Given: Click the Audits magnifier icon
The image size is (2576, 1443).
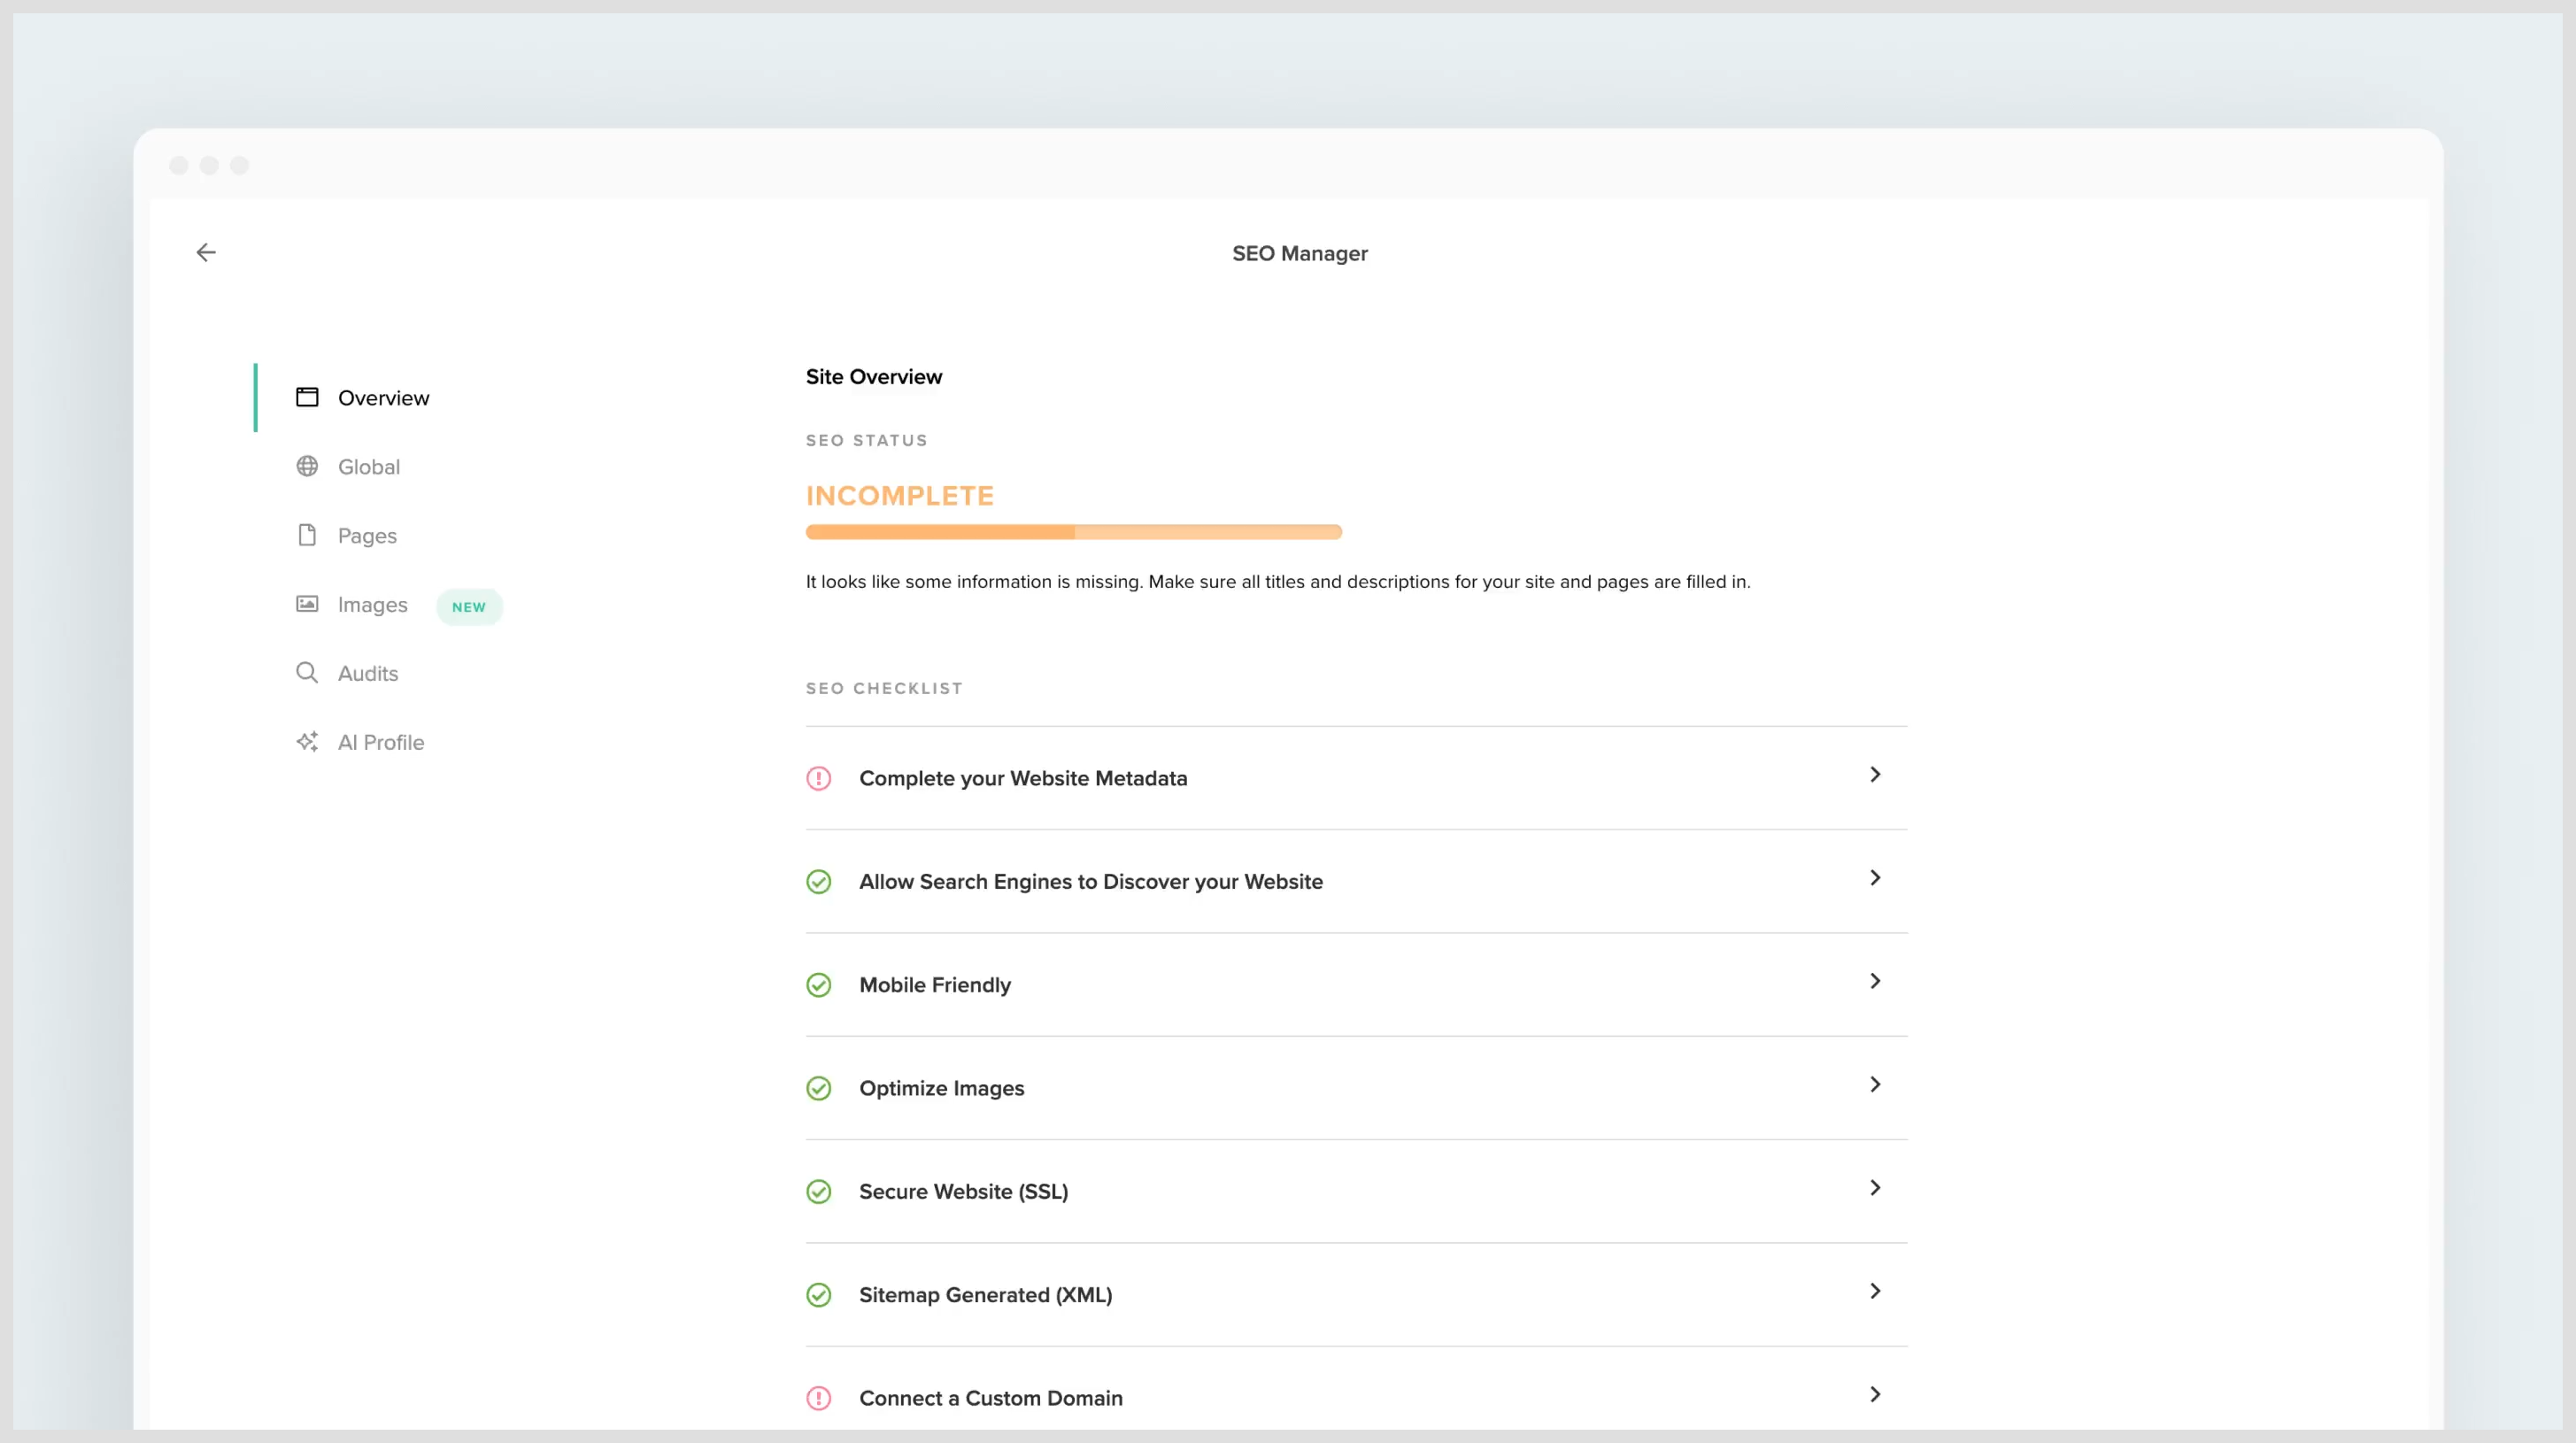Looking at the screenshot, I should 307,673.
